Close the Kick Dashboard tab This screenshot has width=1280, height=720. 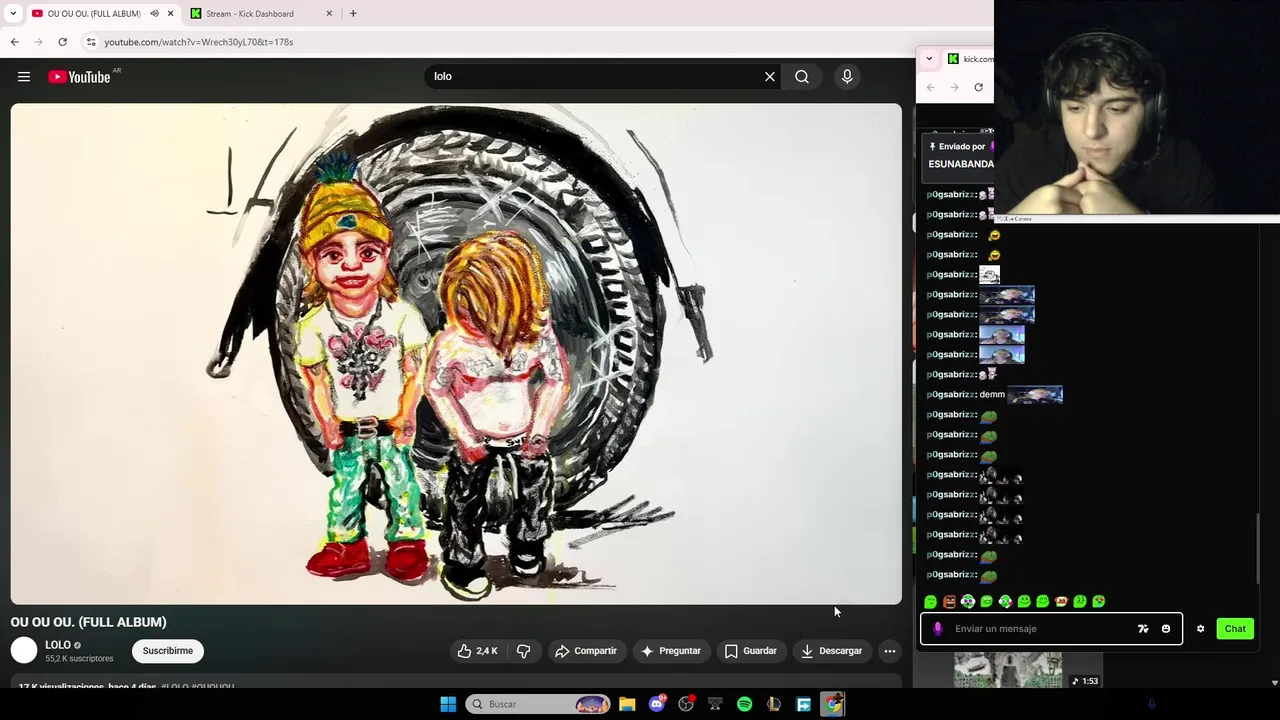coord(329,14)
